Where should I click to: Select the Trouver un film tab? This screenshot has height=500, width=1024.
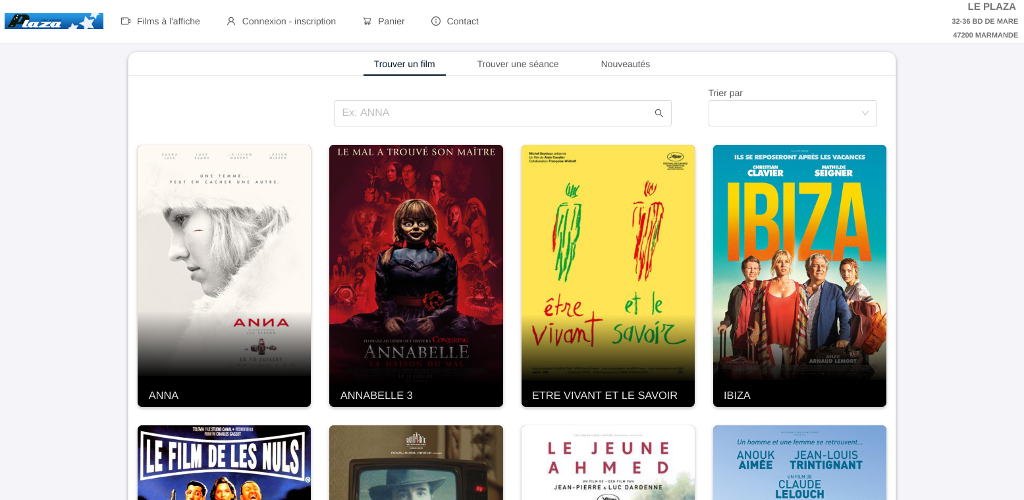point(404,64)
